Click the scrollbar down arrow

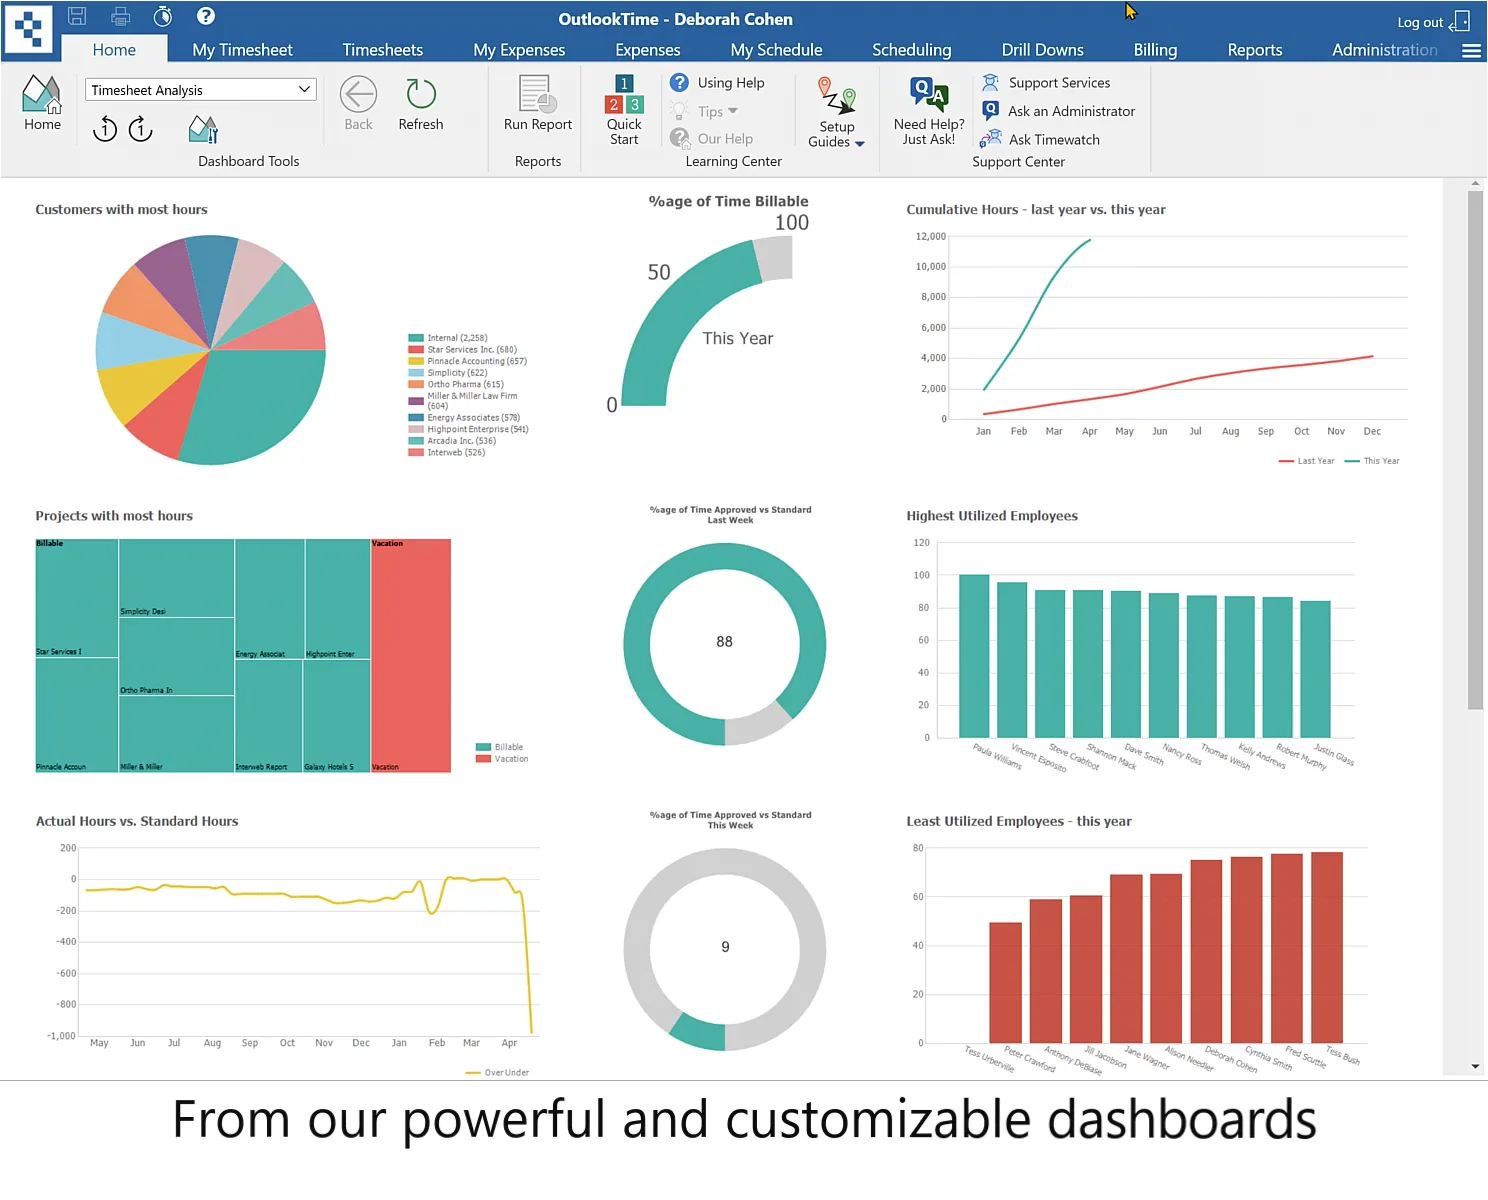[x=1475, y=1067]
